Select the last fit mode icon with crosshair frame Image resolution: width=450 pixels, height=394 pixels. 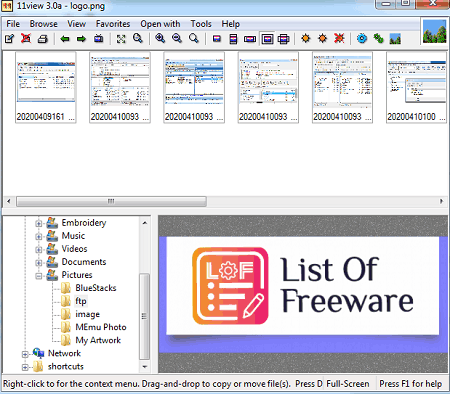(283, 39)
